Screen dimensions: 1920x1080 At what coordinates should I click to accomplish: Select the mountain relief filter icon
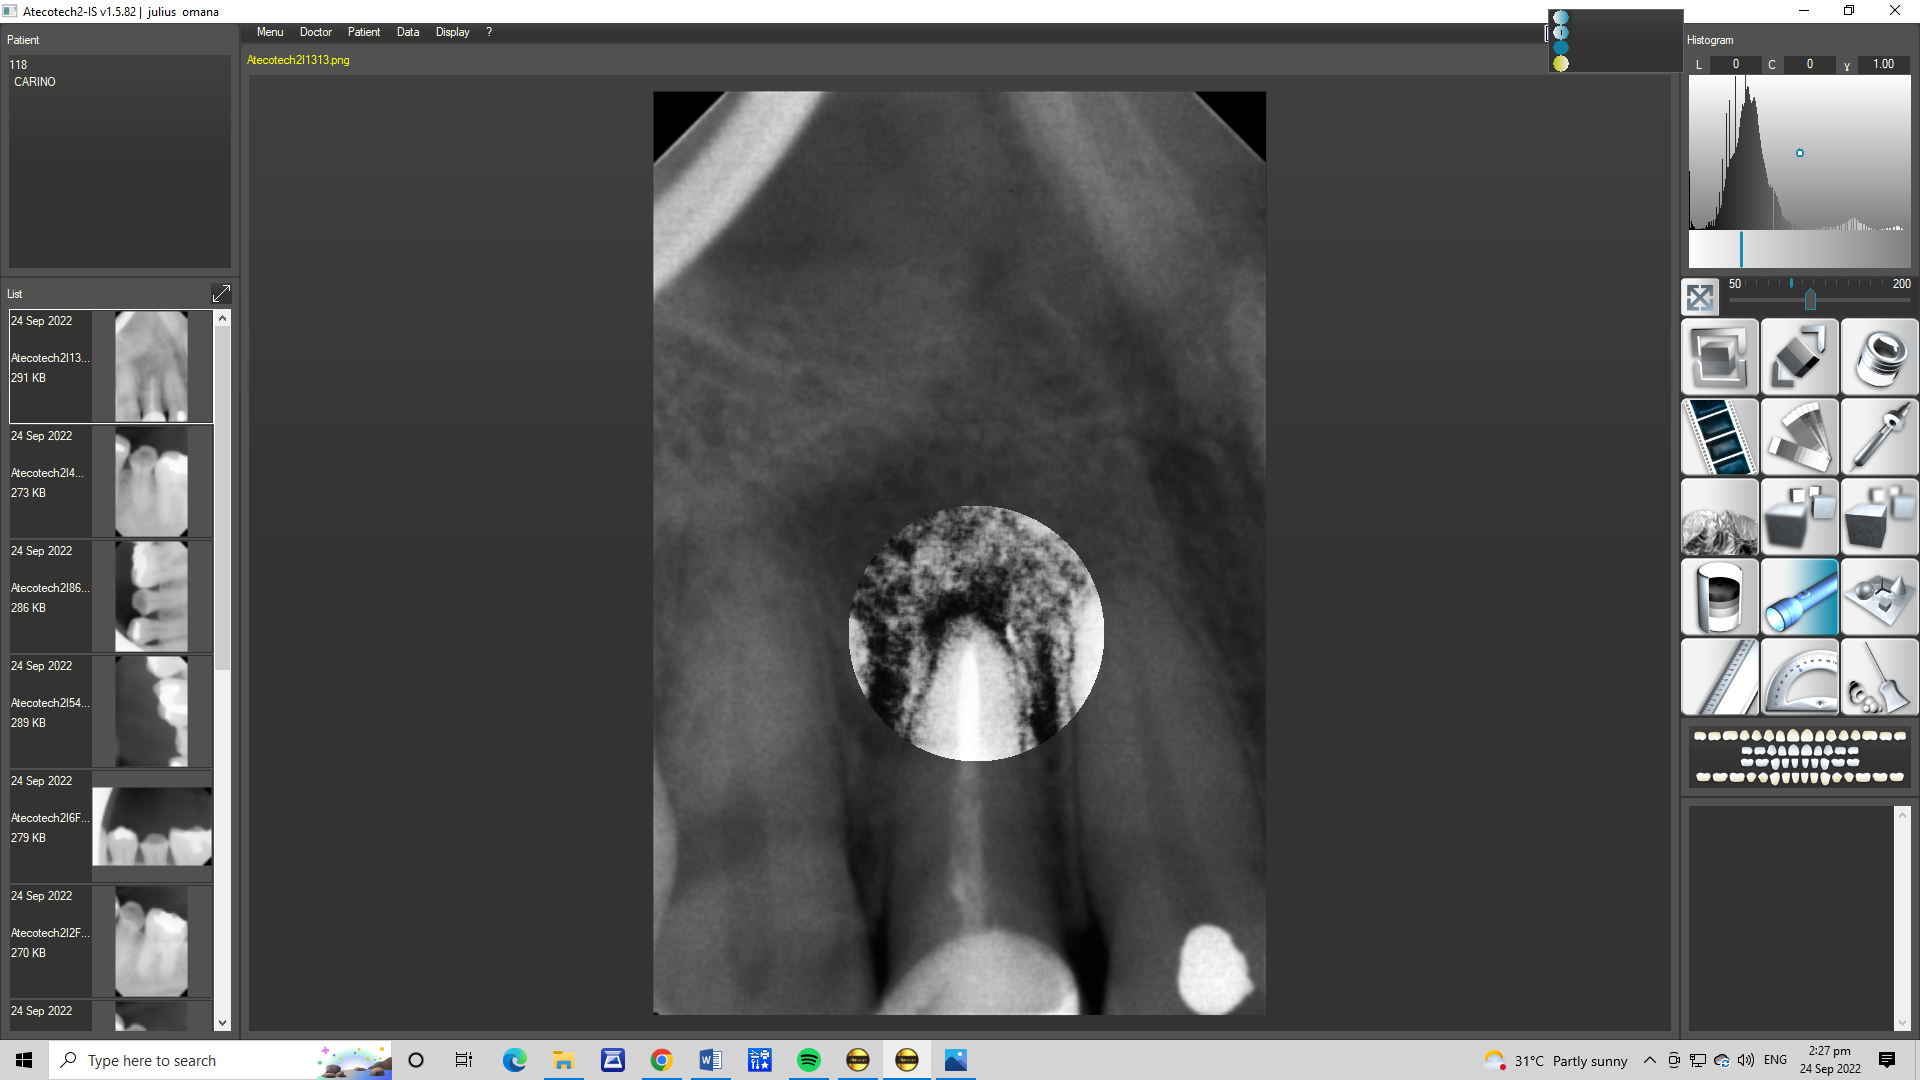click(x=1719, y=517)
